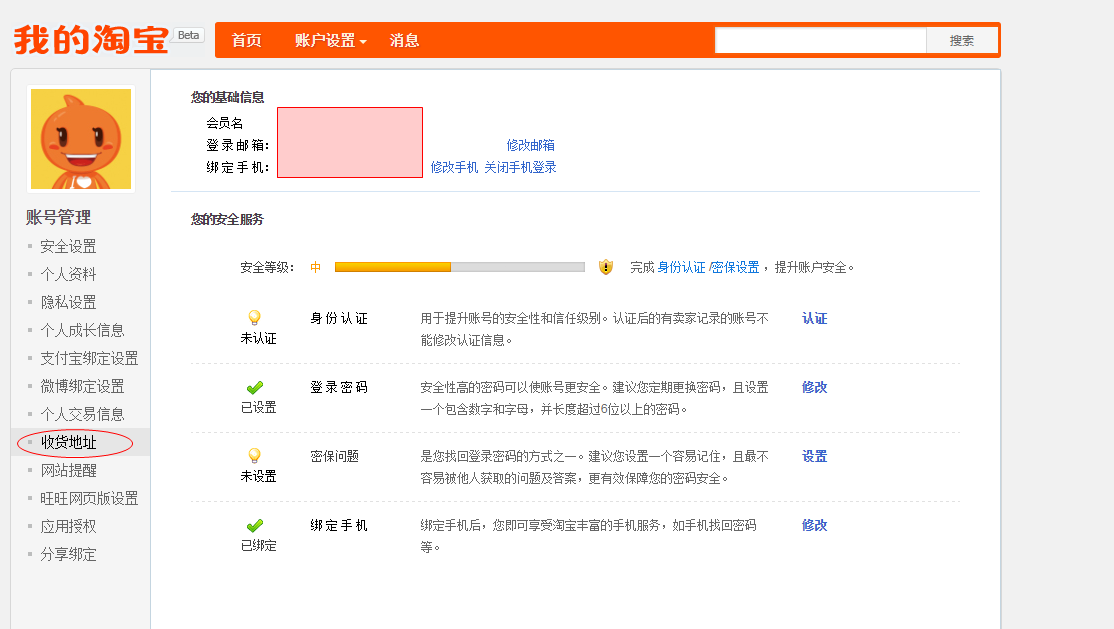Image resolution: width=1114 pixels, height=629 pixels.
Task: Click the 您的安全服务 section heading
Action: click(227, 220)
